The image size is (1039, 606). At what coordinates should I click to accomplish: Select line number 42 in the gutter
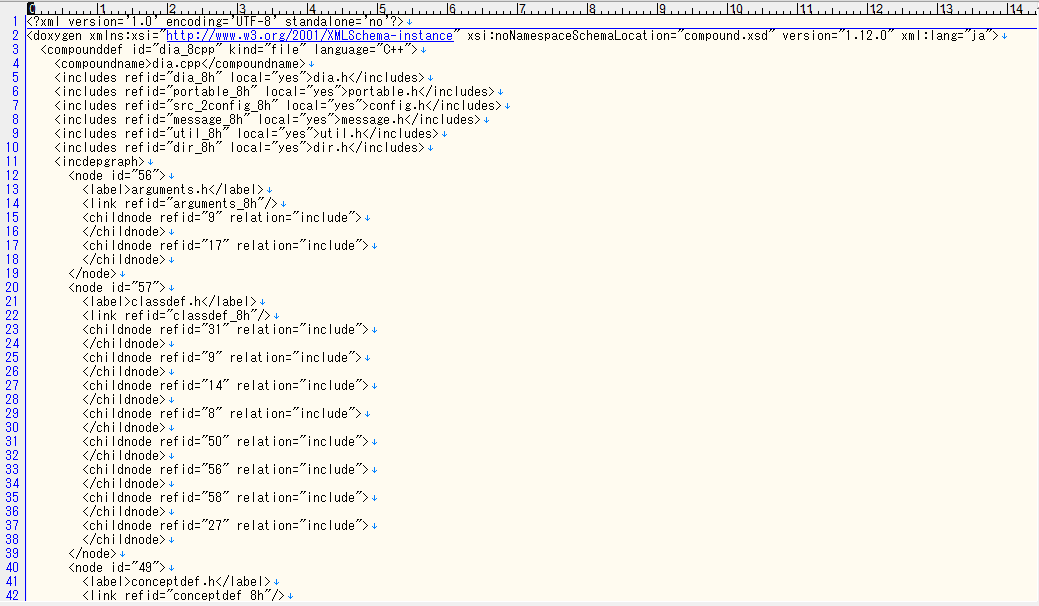[12, 595]
